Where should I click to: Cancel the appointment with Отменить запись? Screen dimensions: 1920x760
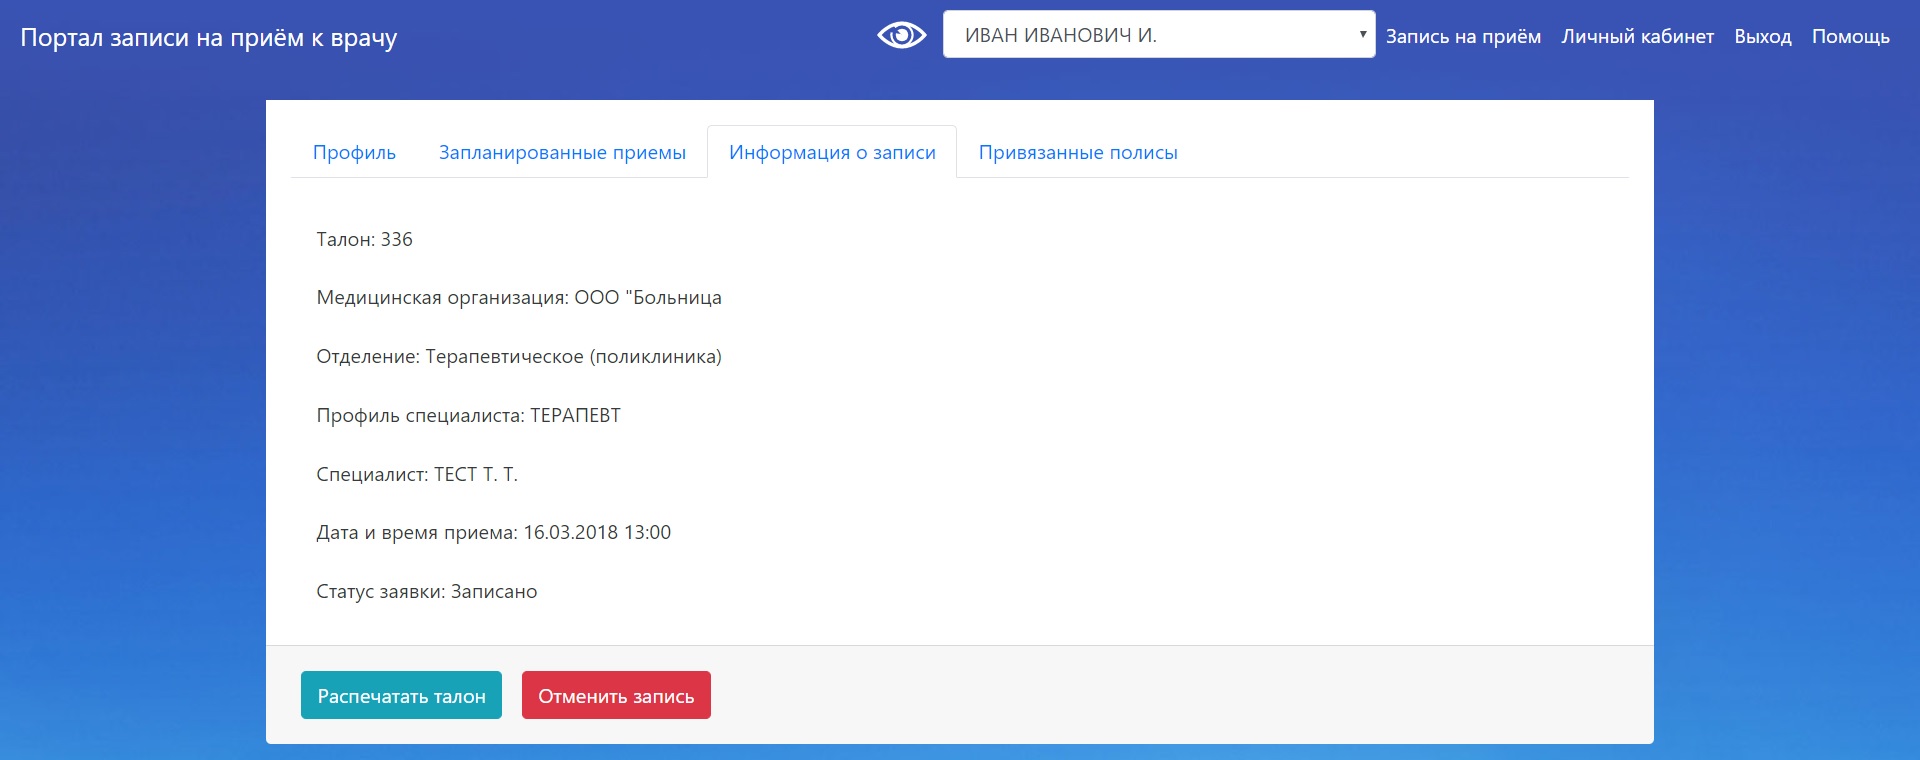[x=616, y=696]
